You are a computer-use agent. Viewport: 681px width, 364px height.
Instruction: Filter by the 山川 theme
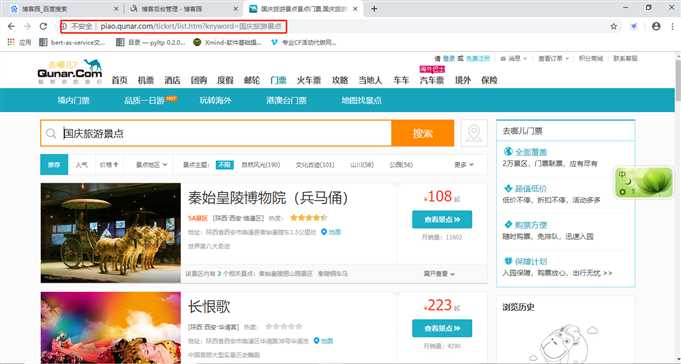[362, 165]
